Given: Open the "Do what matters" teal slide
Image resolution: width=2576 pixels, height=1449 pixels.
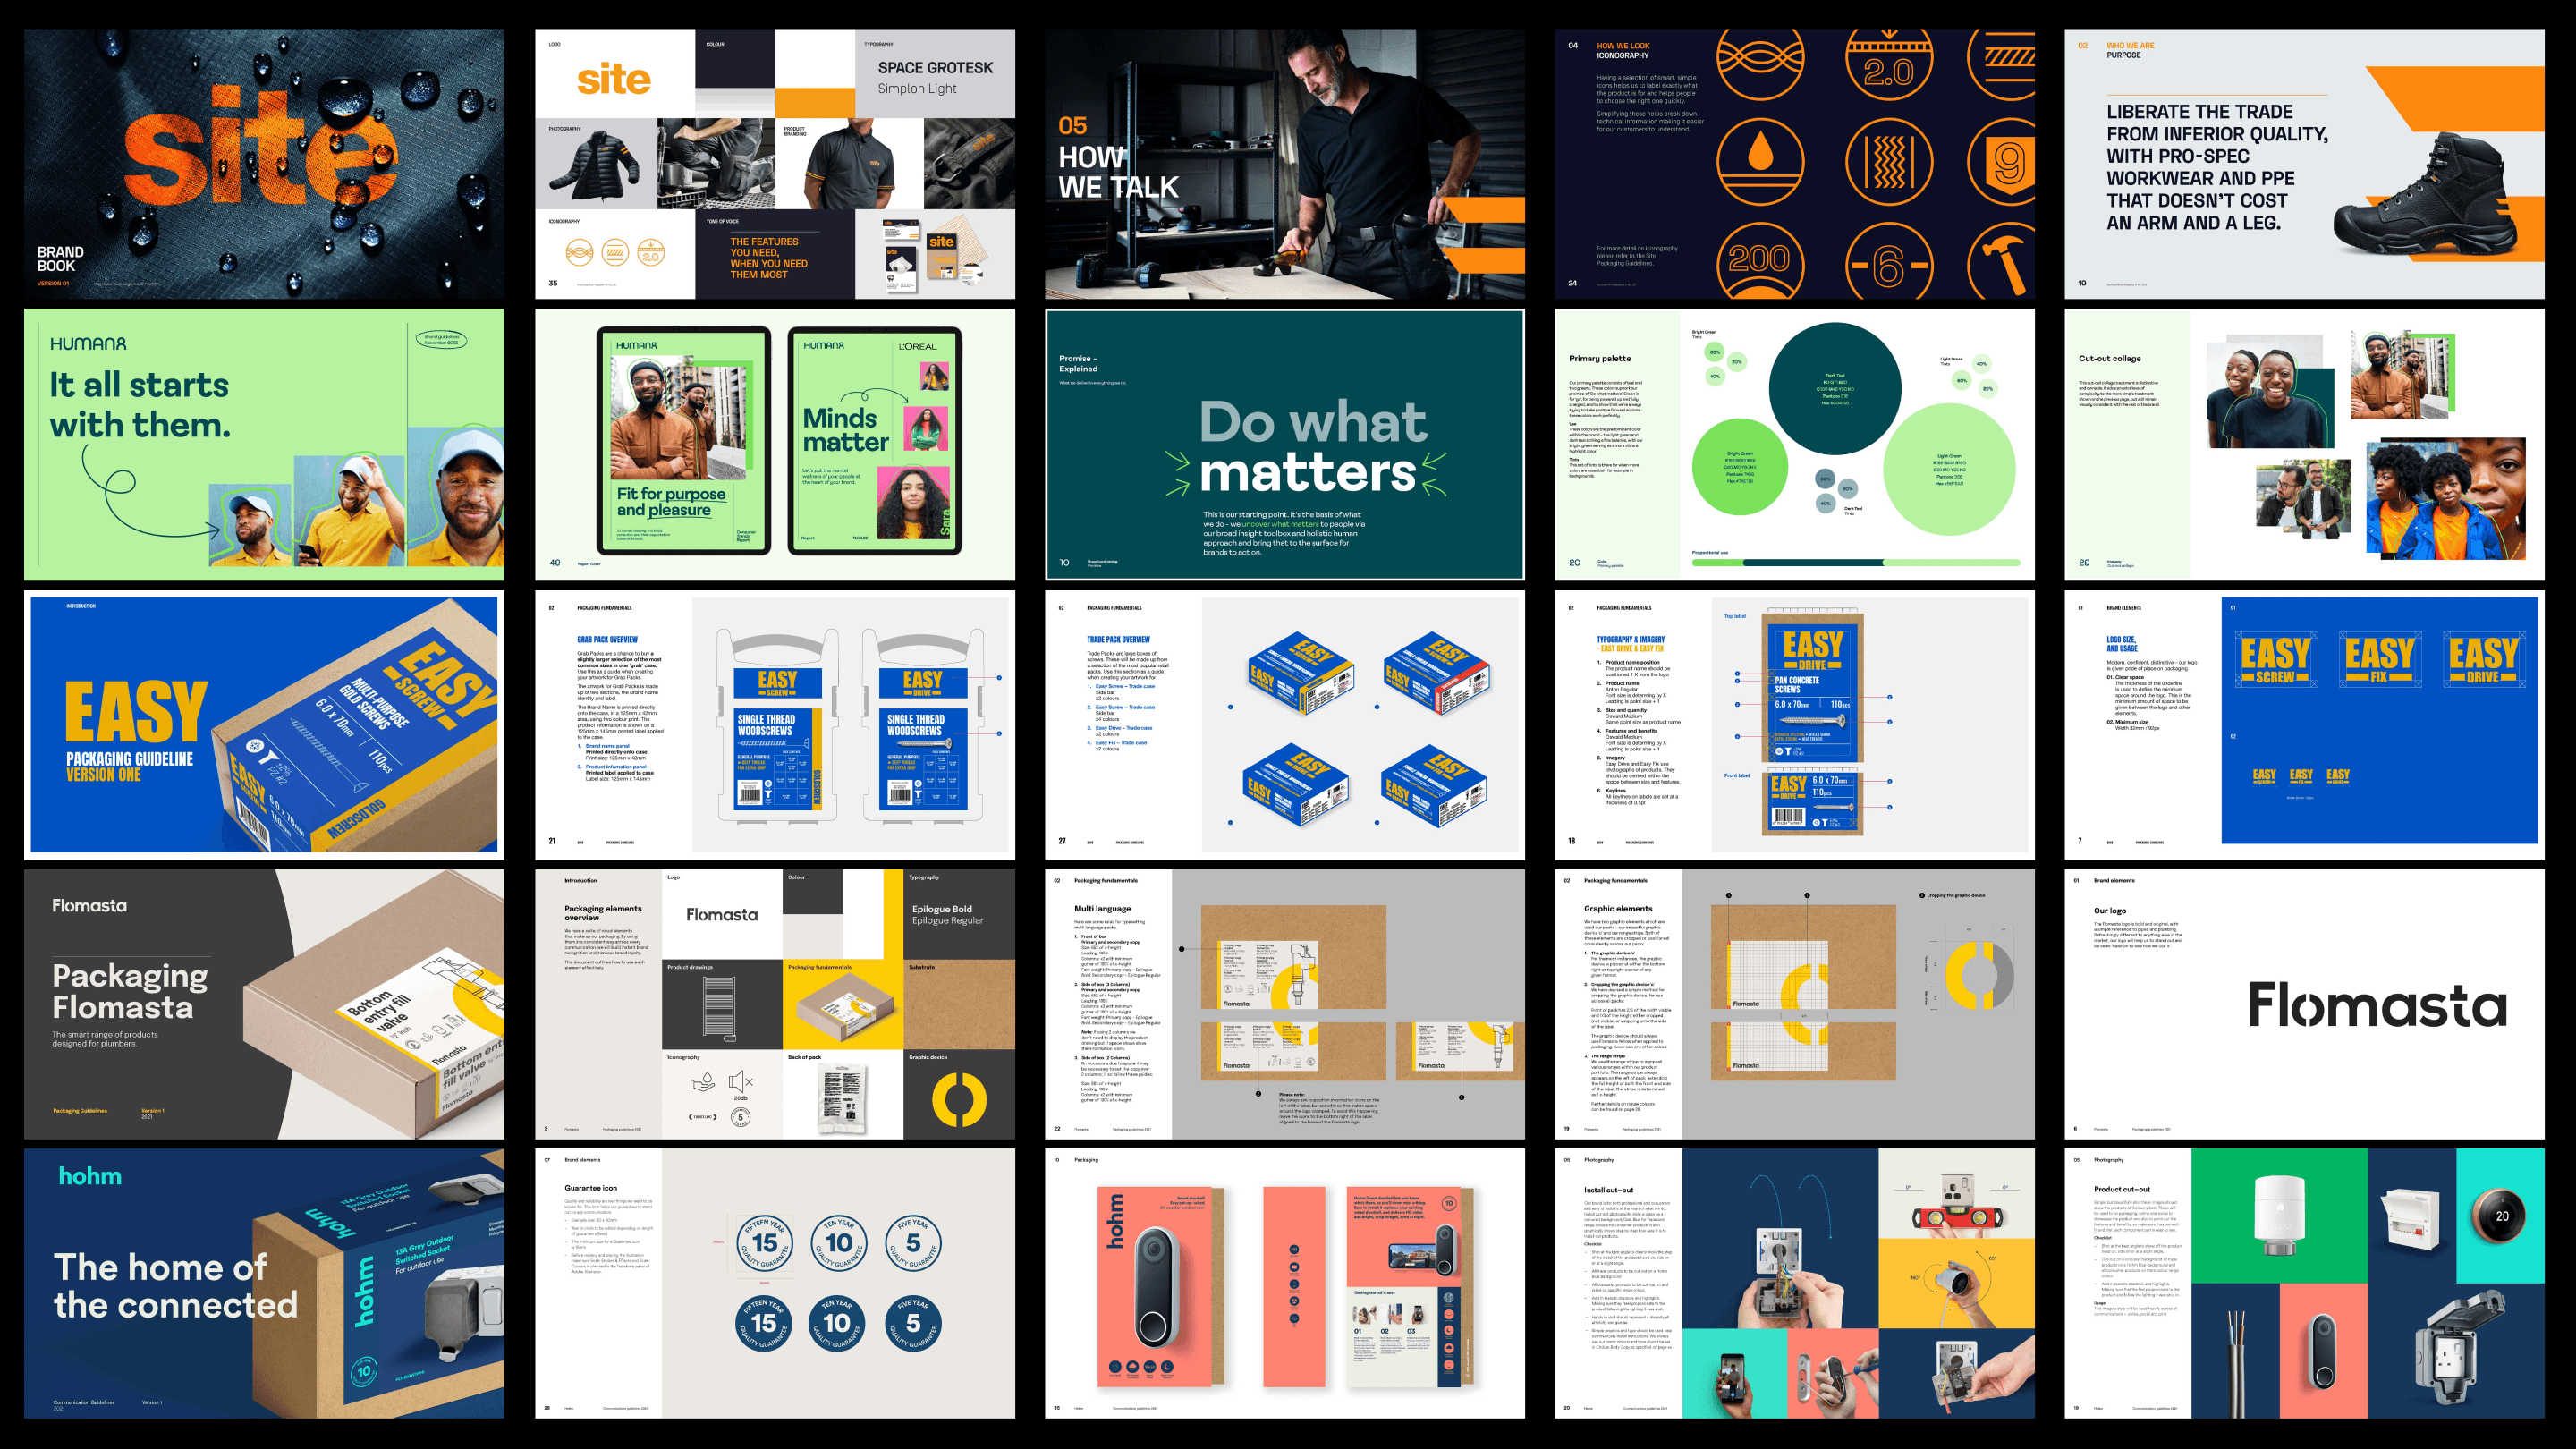Looking at the screenshot, I should 1284,444.
